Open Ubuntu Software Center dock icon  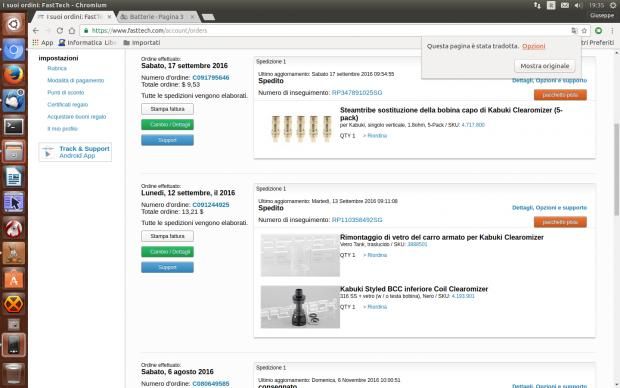pos(13,279)
